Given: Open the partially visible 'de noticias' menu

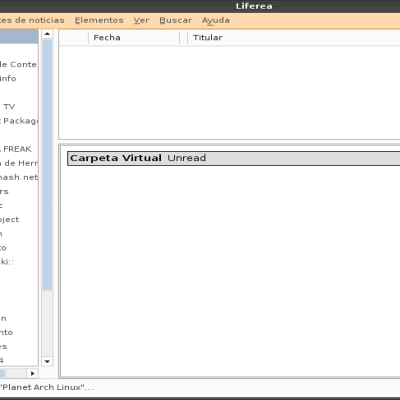Looking at the screenshot, I should click(32, 20).
